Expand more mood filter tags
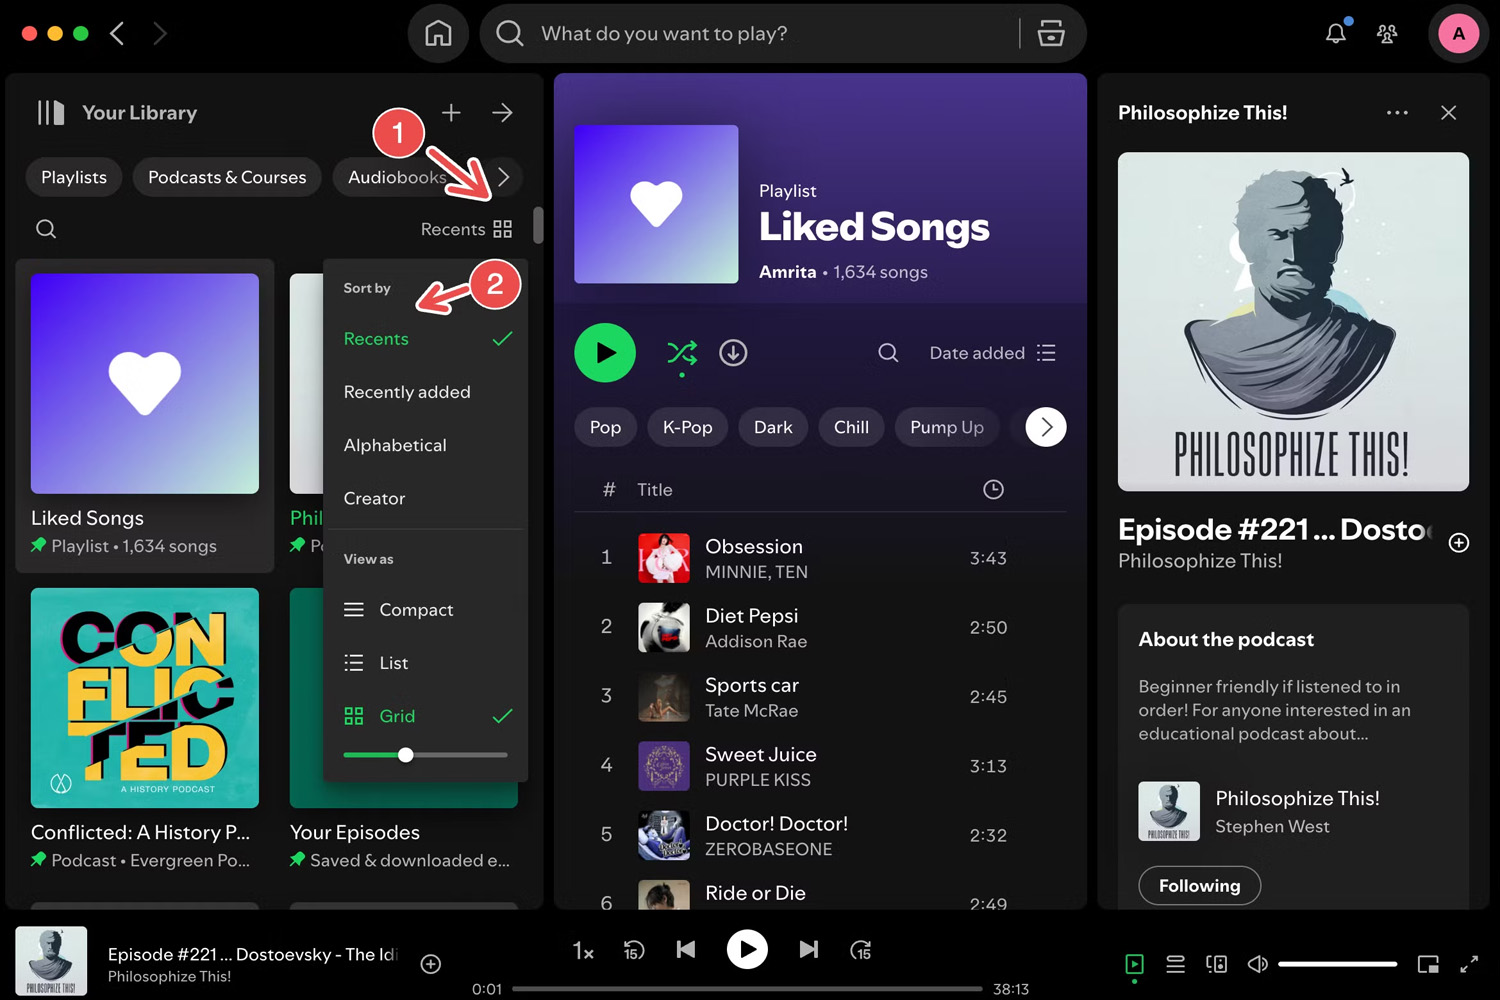The width and height of the screenshot is (1500, 1000). (x=1045, y=427)
